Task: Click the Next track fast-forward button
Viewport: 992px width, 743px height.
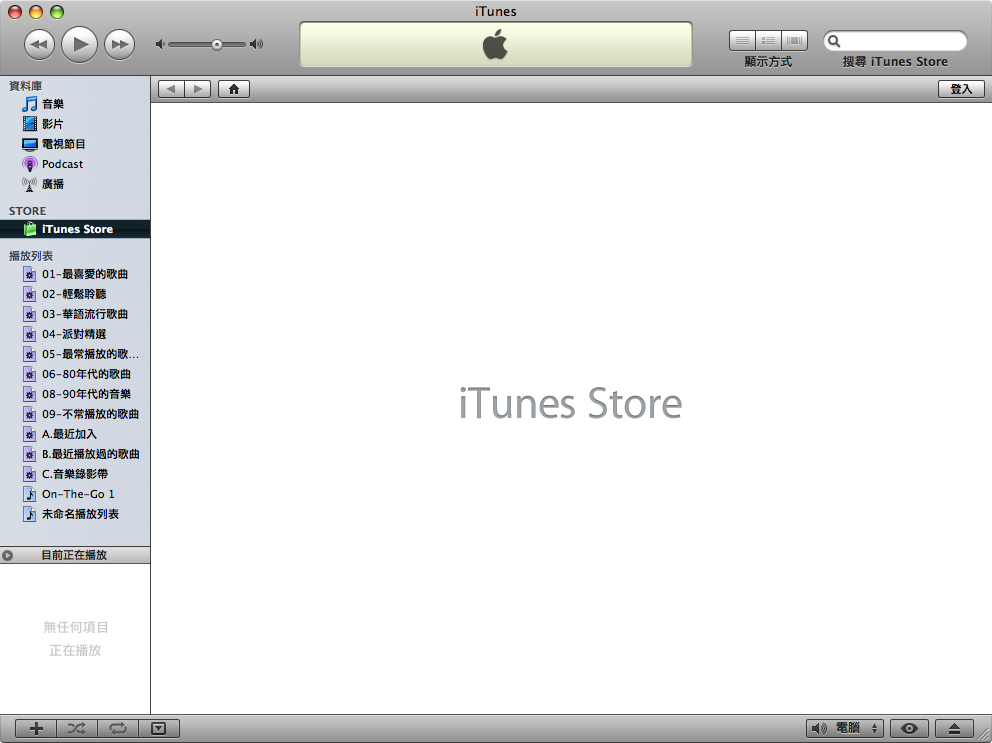Action: click(120, 44)
